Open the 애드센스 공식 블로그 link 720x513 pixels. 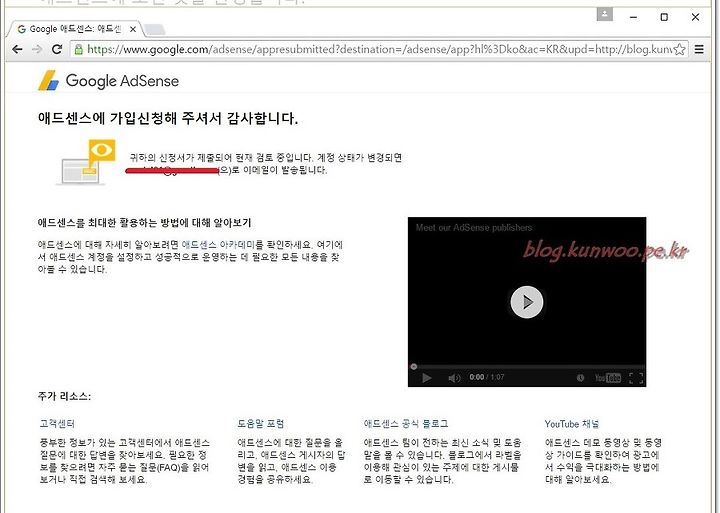coord(406,423)
